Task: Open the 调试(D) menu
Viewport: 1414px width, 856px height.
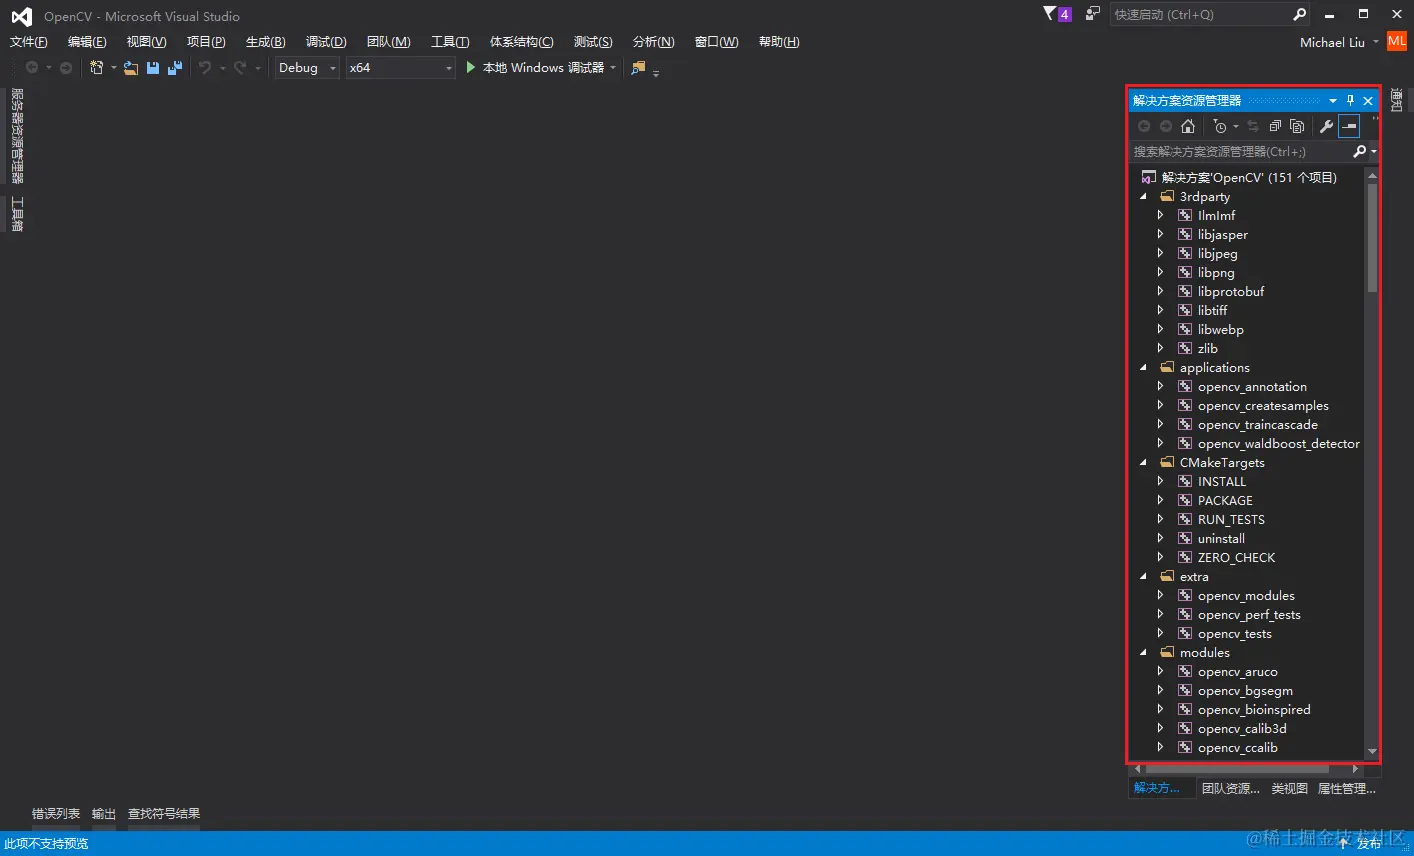Action: click(x=326, y=42)
